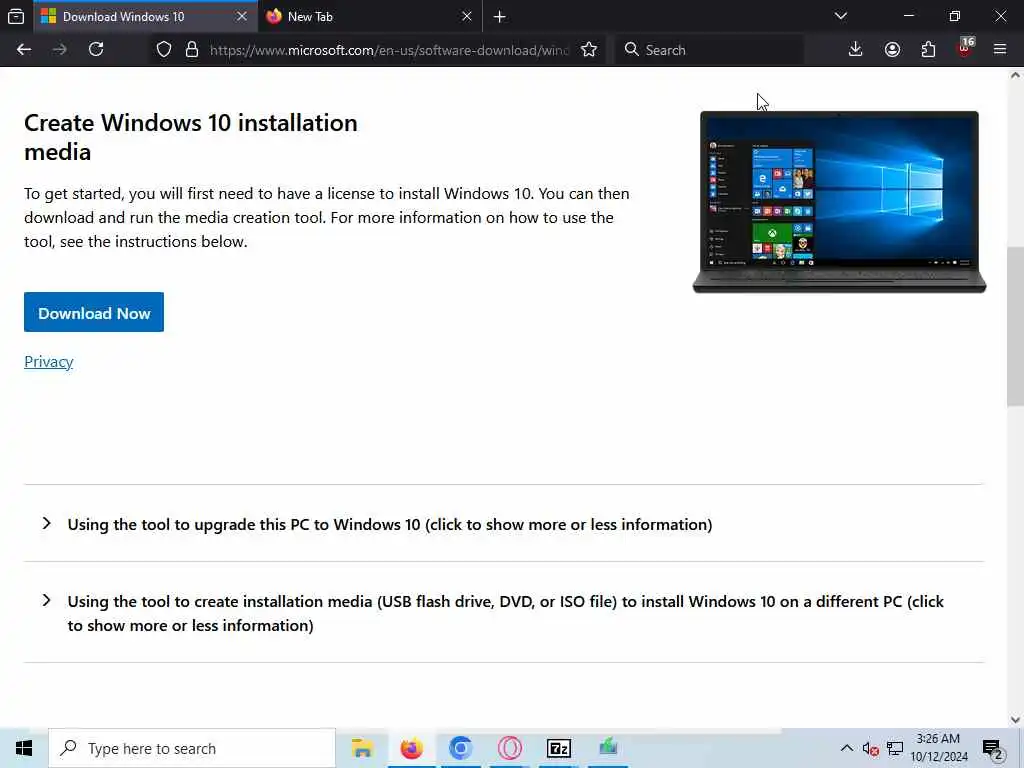The image size is (1024, 768).
Task: Close the New Tab tab
Action: (467, 16)
